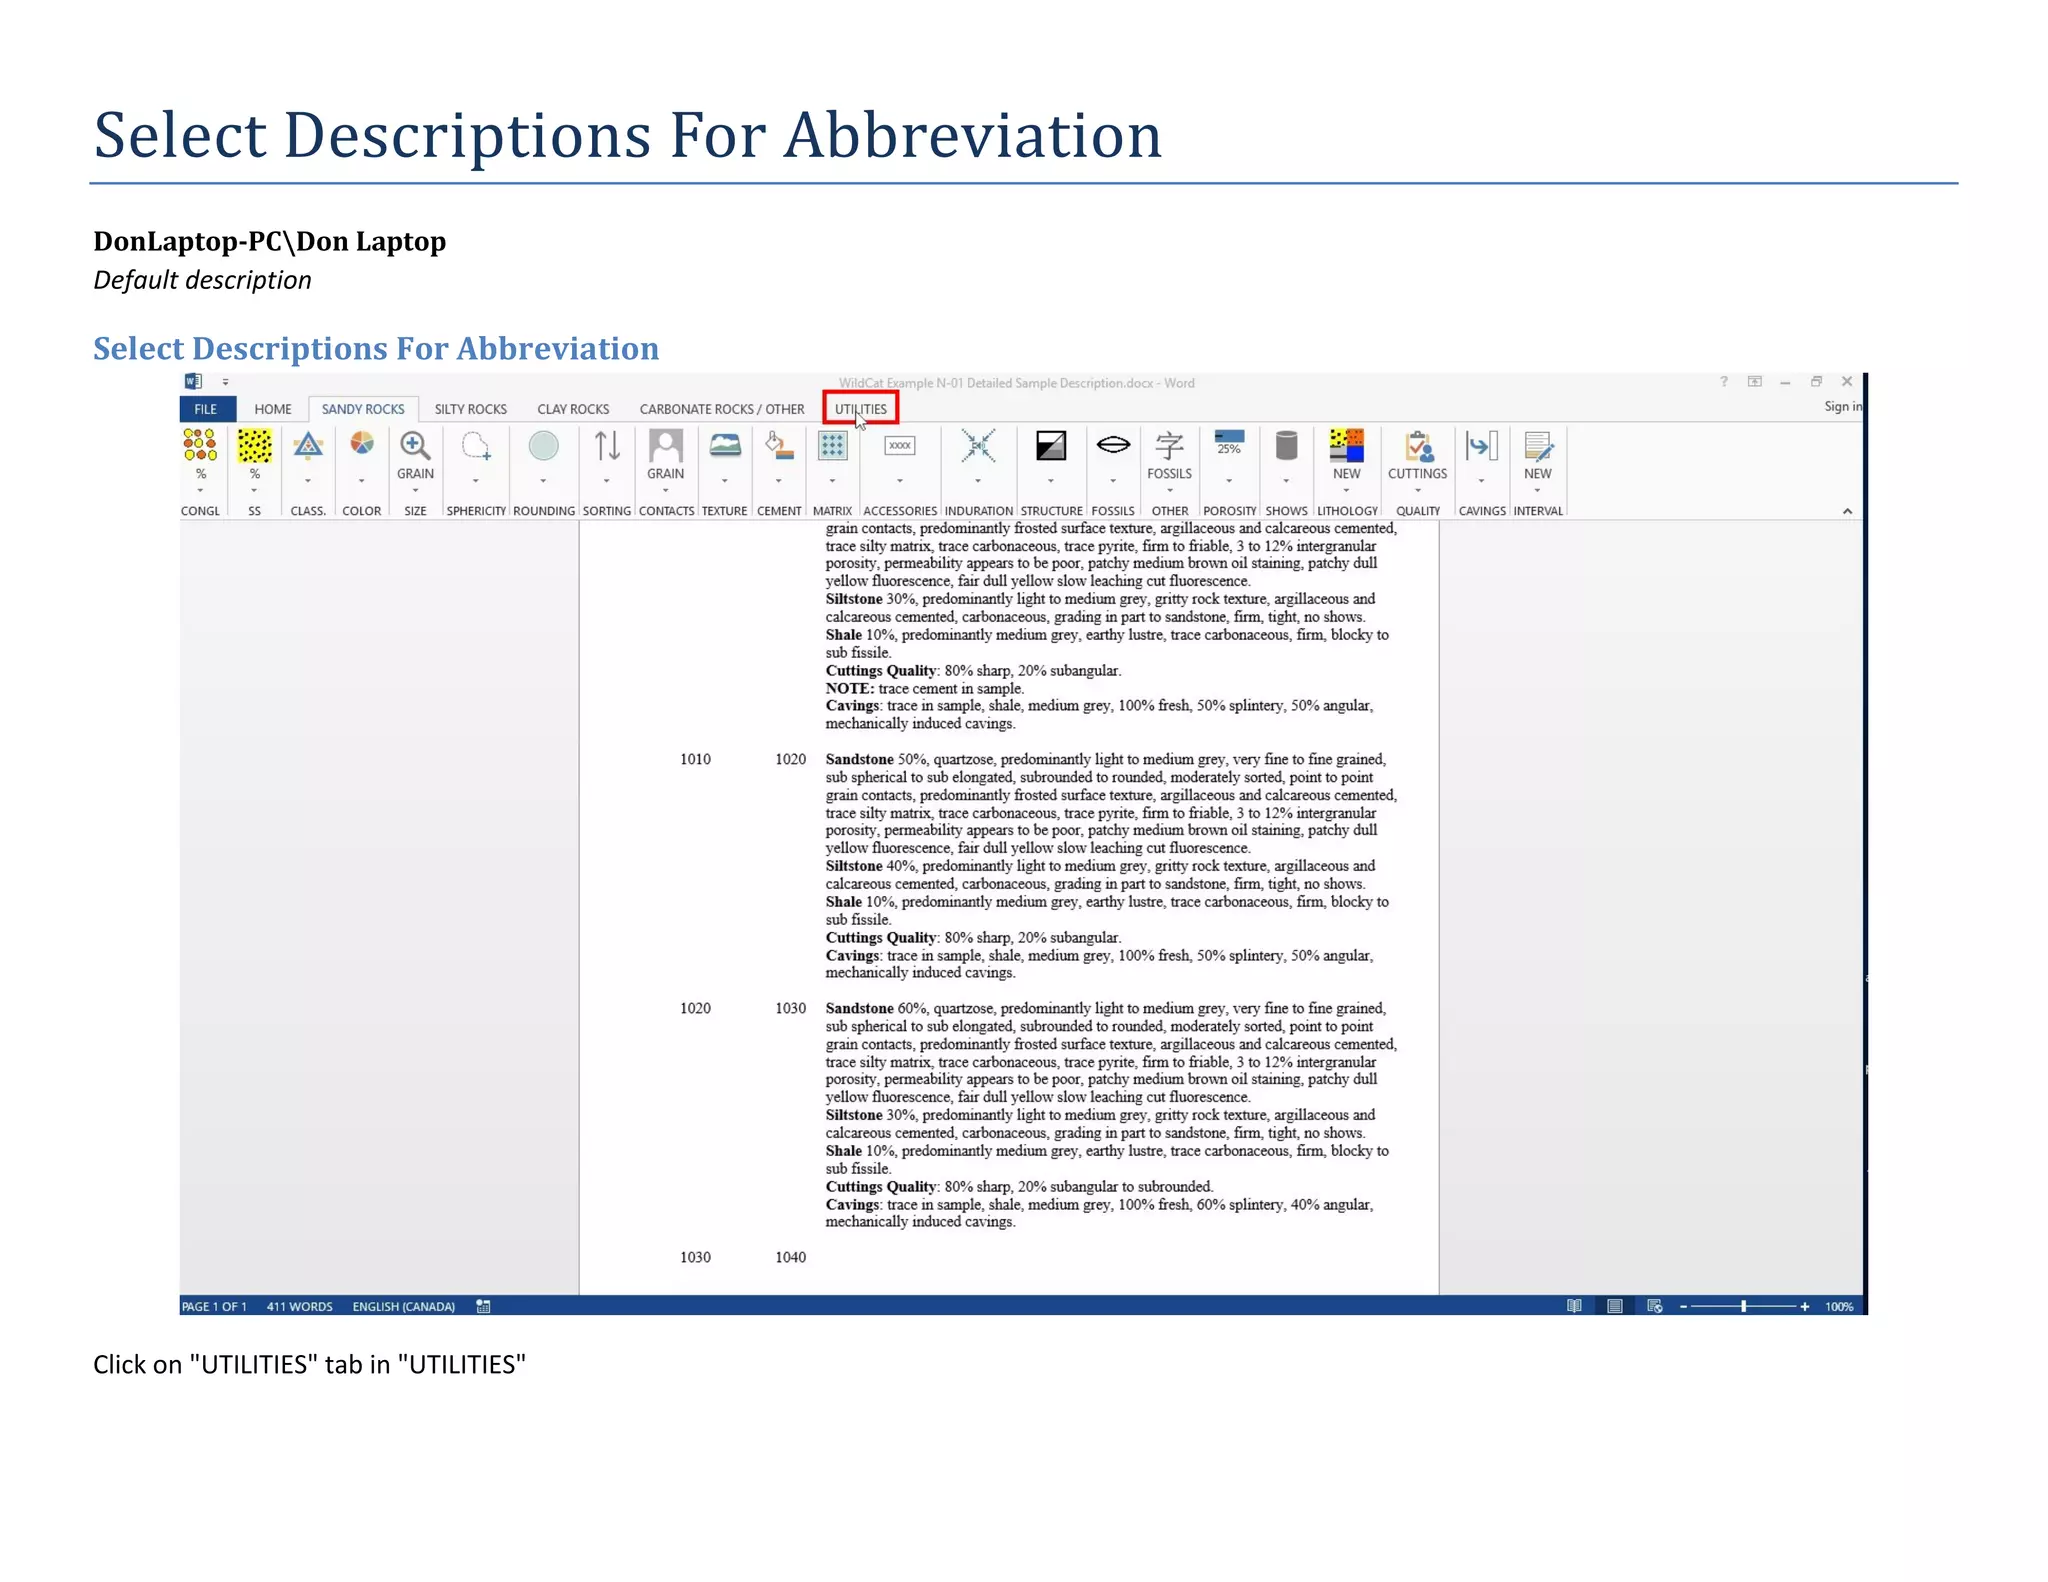Click the Cuttings Quality clipboard icon
The width and height of the screenshot is (2048, 1582).
point(1417,446)
